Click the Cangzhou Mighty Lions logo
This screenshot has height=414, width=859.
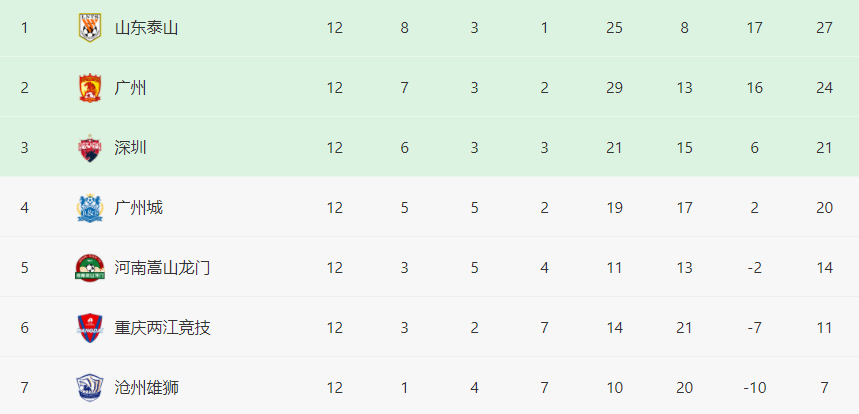(90, 388)
